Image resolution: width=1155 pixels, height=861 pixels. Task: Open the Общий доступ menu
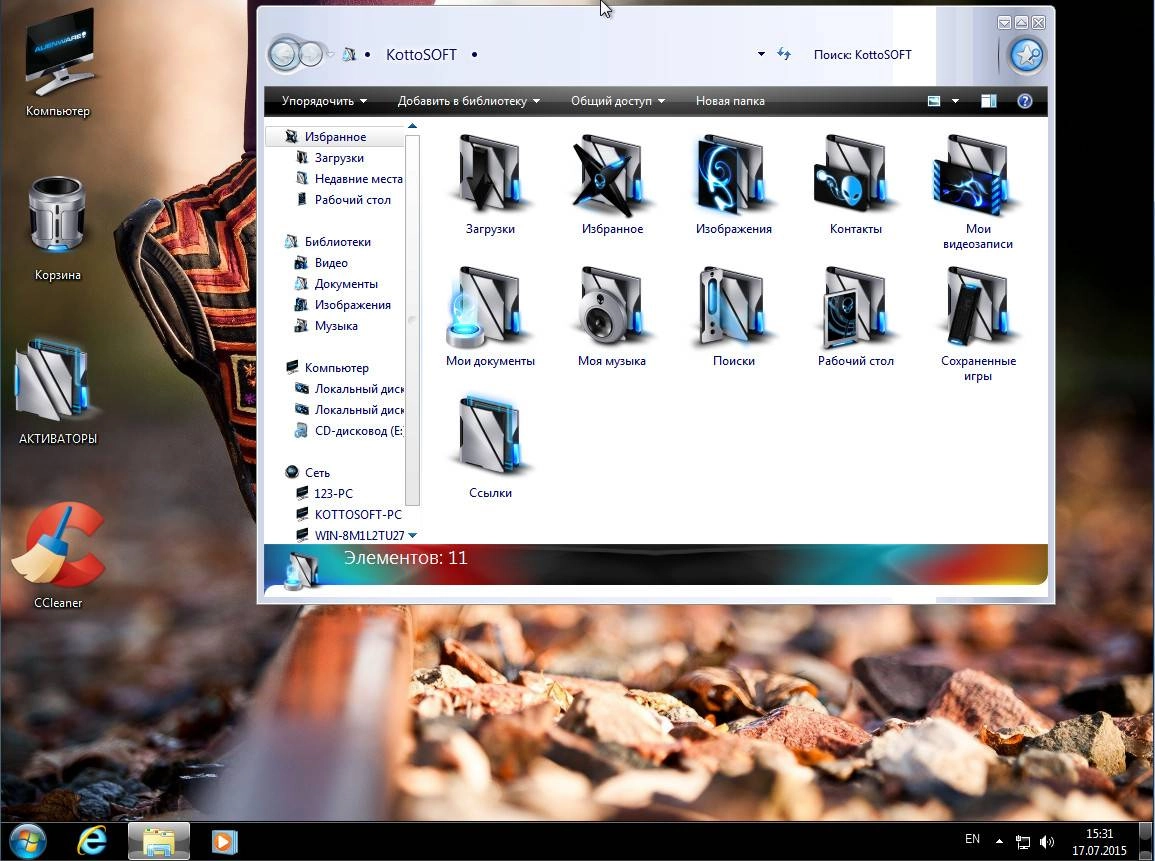(x=618, y=101)
